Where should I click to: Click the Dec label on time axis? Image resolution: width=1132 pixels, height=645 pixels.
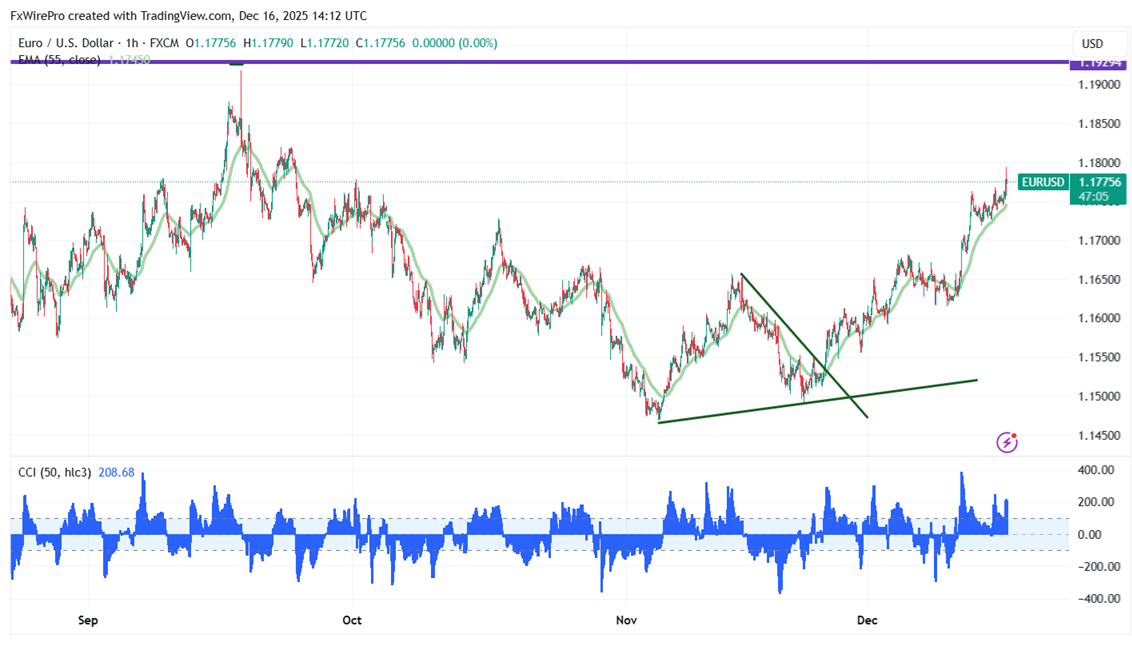coord(867,620)
